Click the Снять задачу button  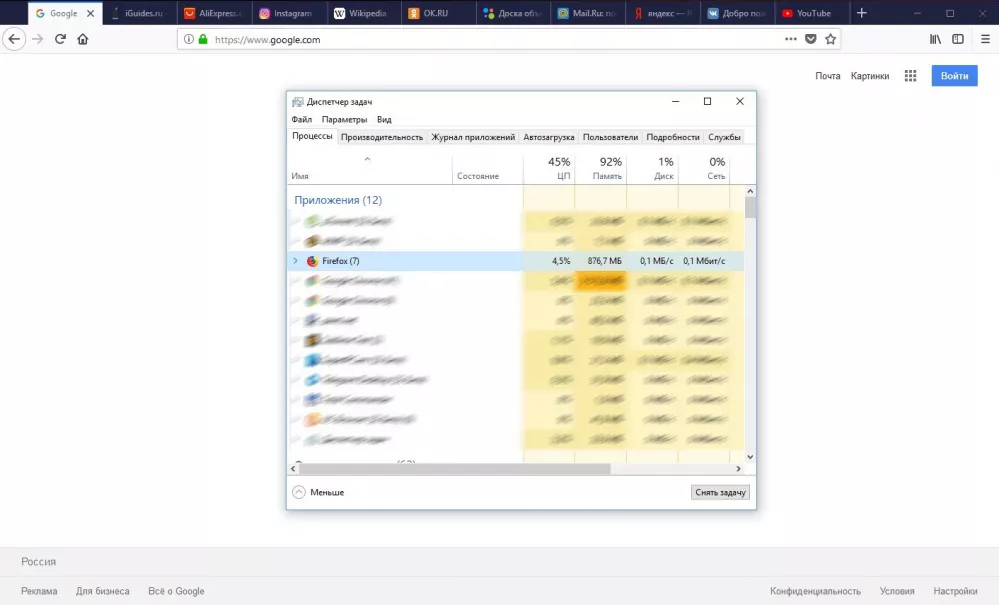point(720,492)
